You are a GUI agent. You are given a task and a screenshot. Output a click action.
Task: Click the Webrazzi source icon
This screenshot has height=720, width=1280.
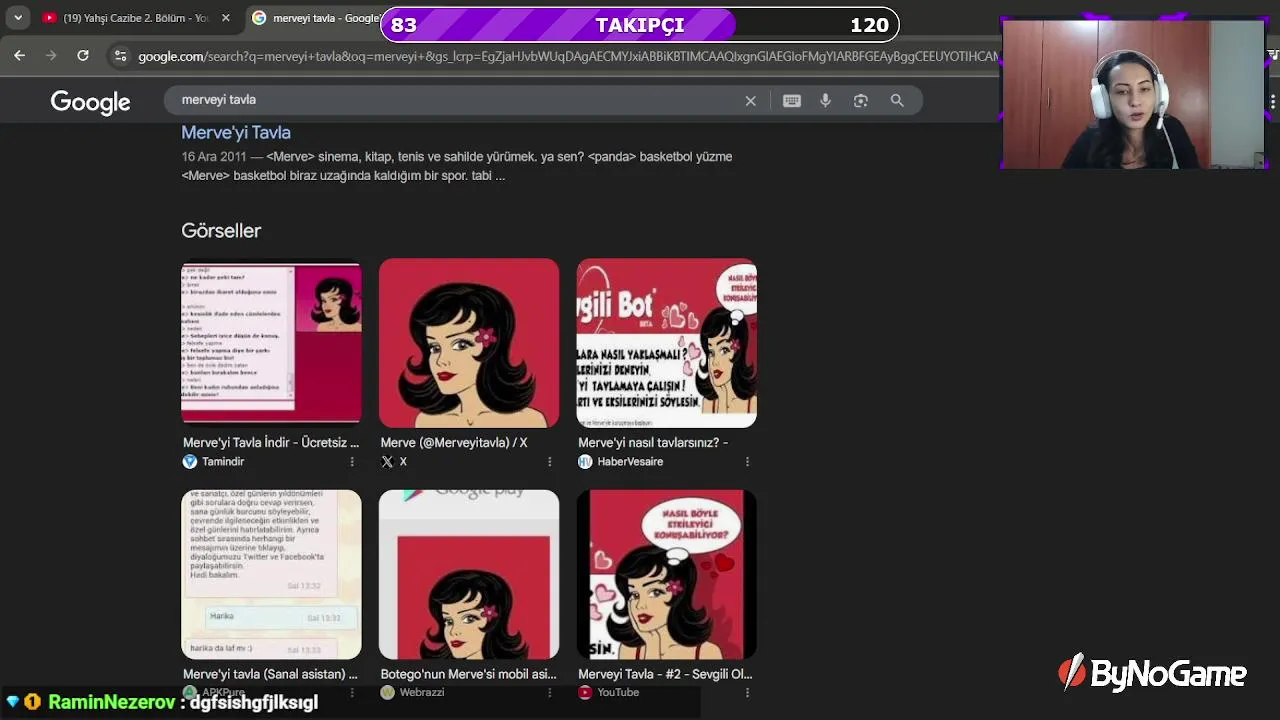tap(387, 692)
